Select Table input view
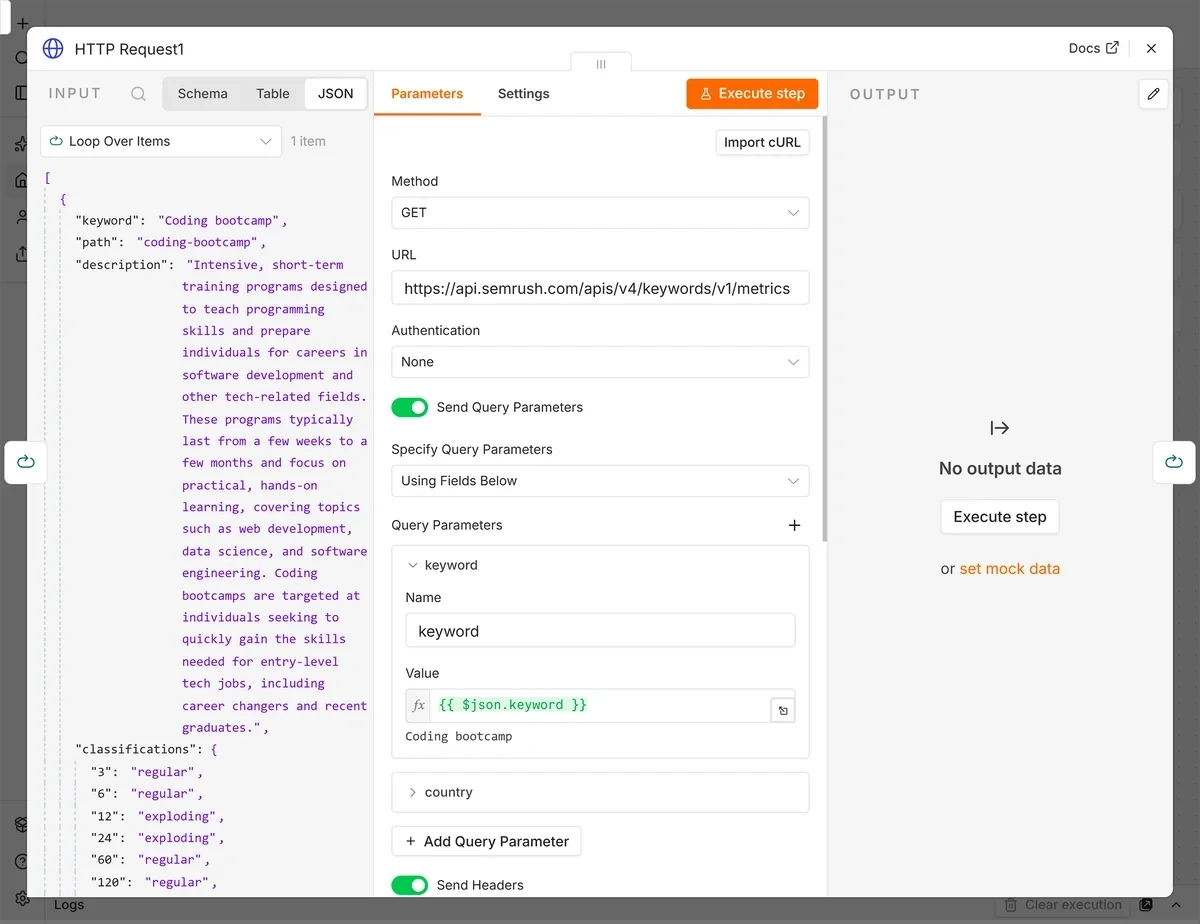The height and width of the screenshot is (924, 1200). (x=272, y=93)
